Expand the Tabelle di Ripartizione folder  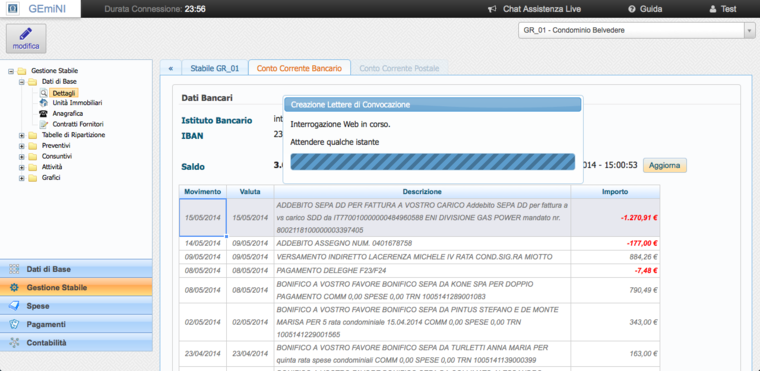pyautogui.click(x=21, y=135)
